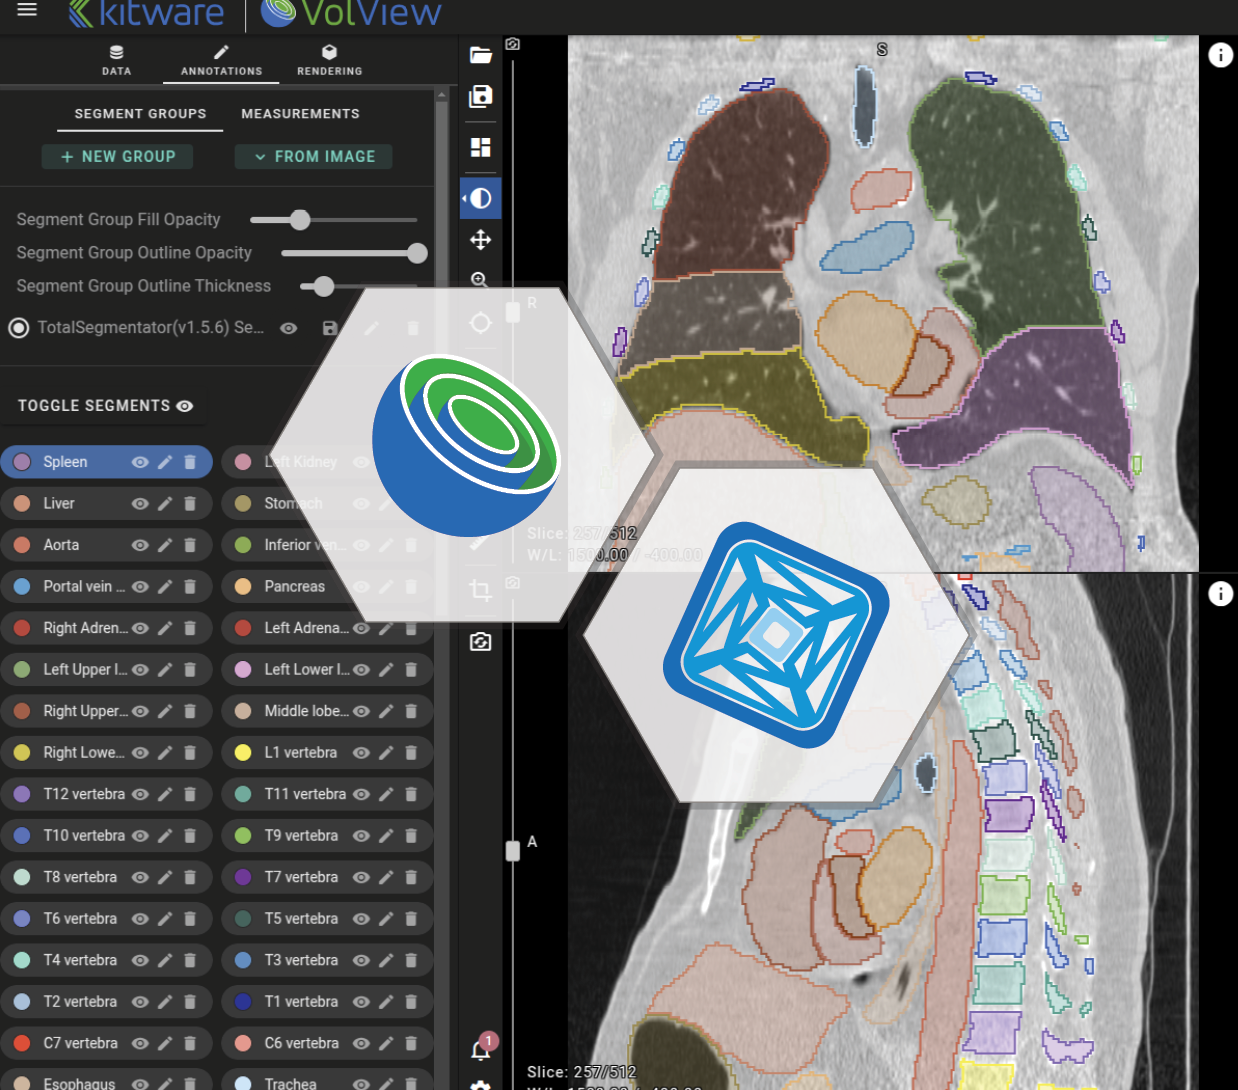
Task: Delete the T5 vertebra segment
Action: click(411, 919)
